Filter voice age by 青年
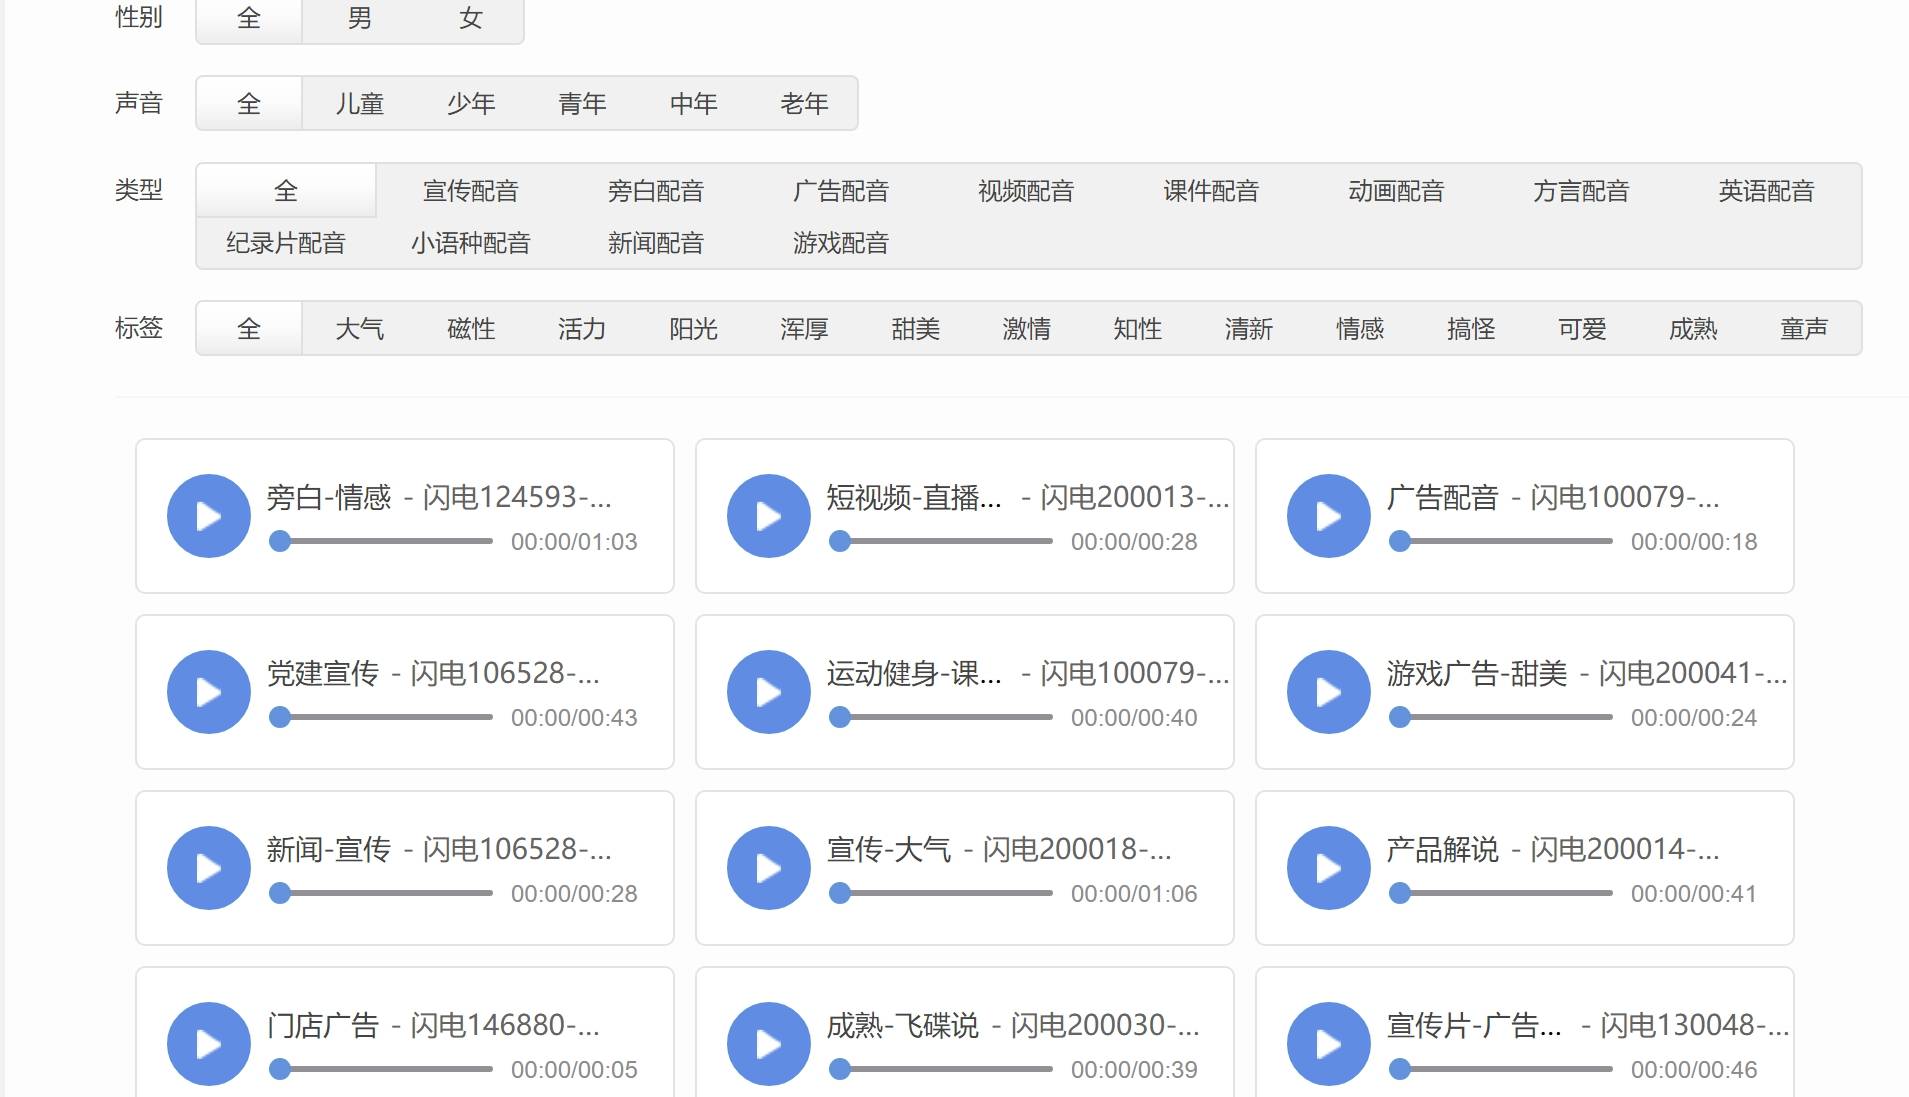This screenshot has width=1909, height=1097. (582, 103)
